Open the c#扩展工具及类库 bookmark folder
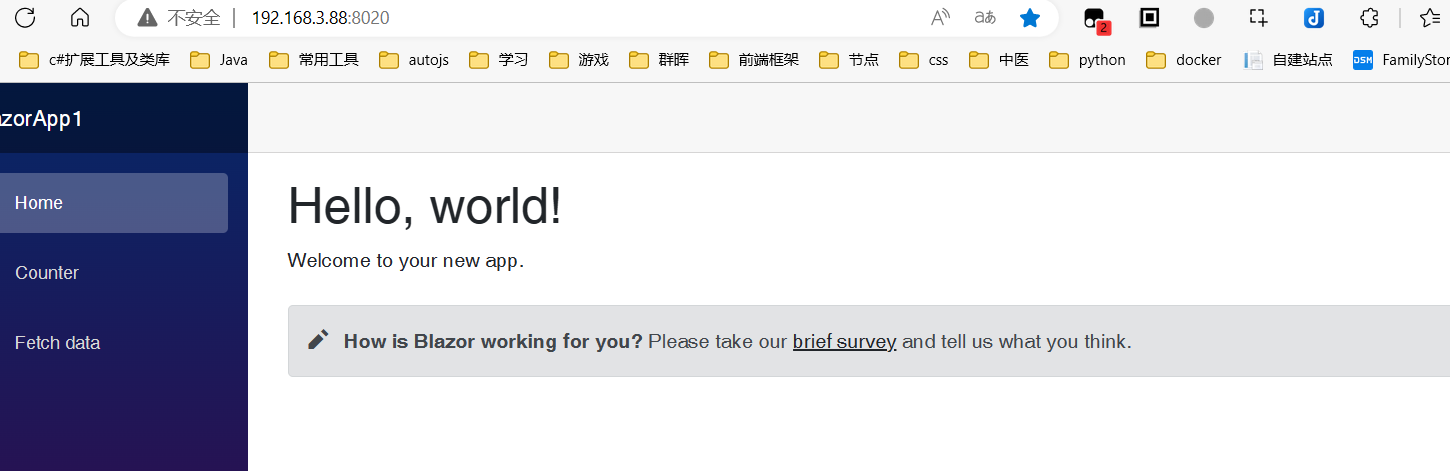1450x471 pixels. click(x=95, y=60)
